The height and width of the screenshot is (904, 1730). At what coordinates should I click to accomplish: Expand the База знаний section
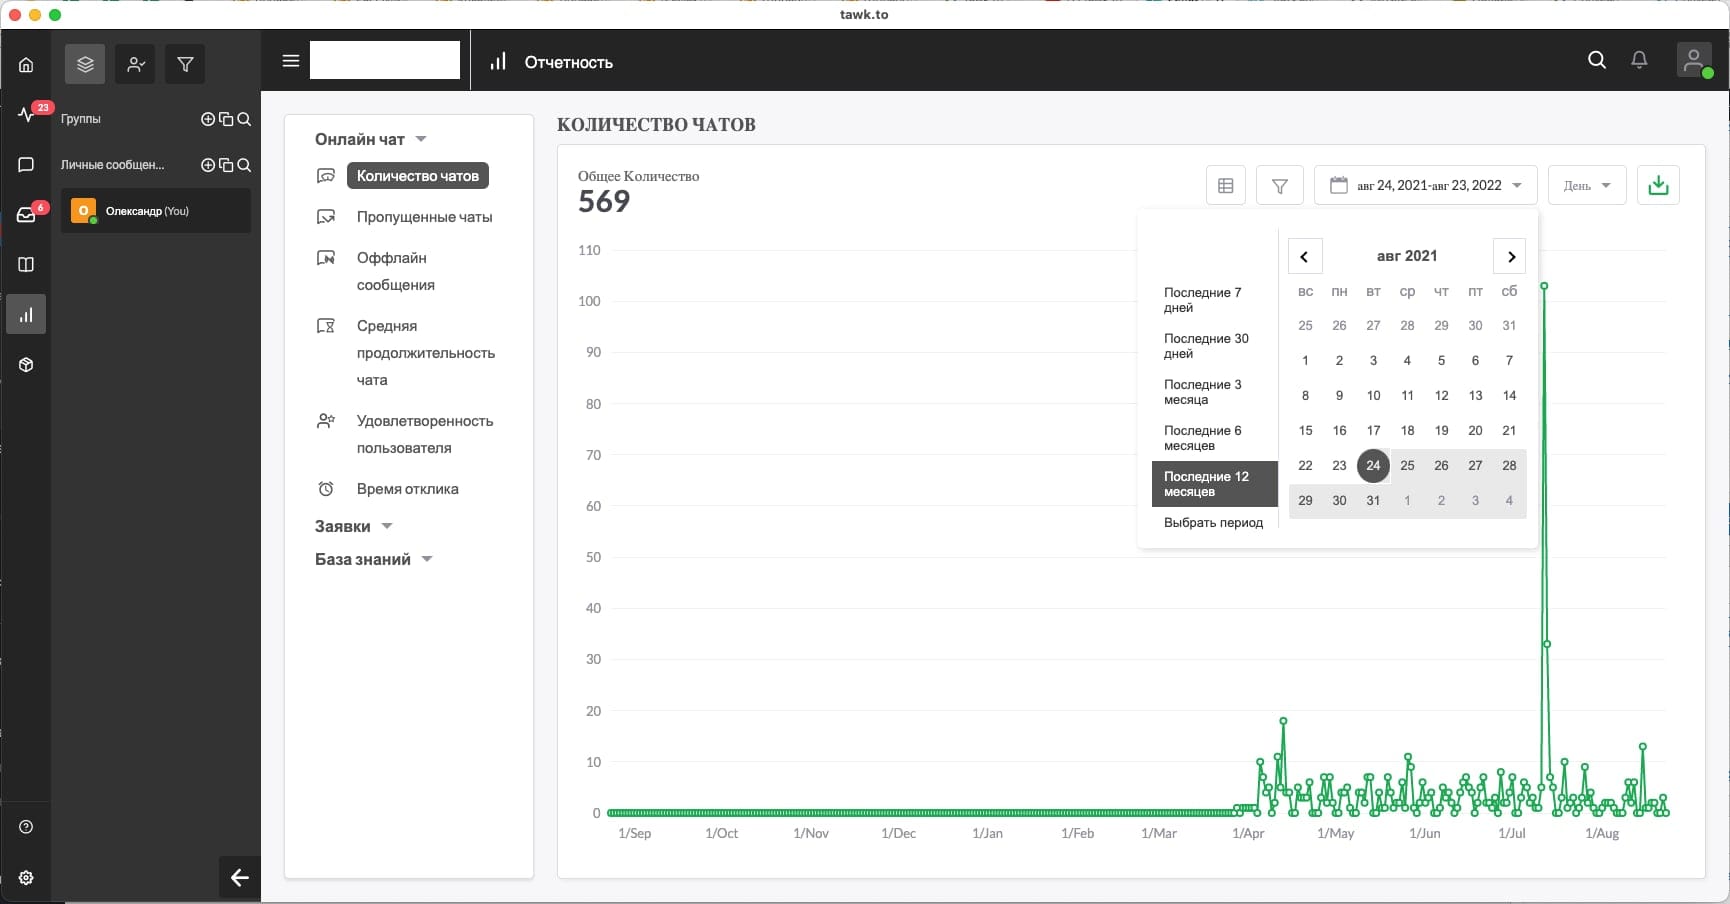click(x=373, y=559)
